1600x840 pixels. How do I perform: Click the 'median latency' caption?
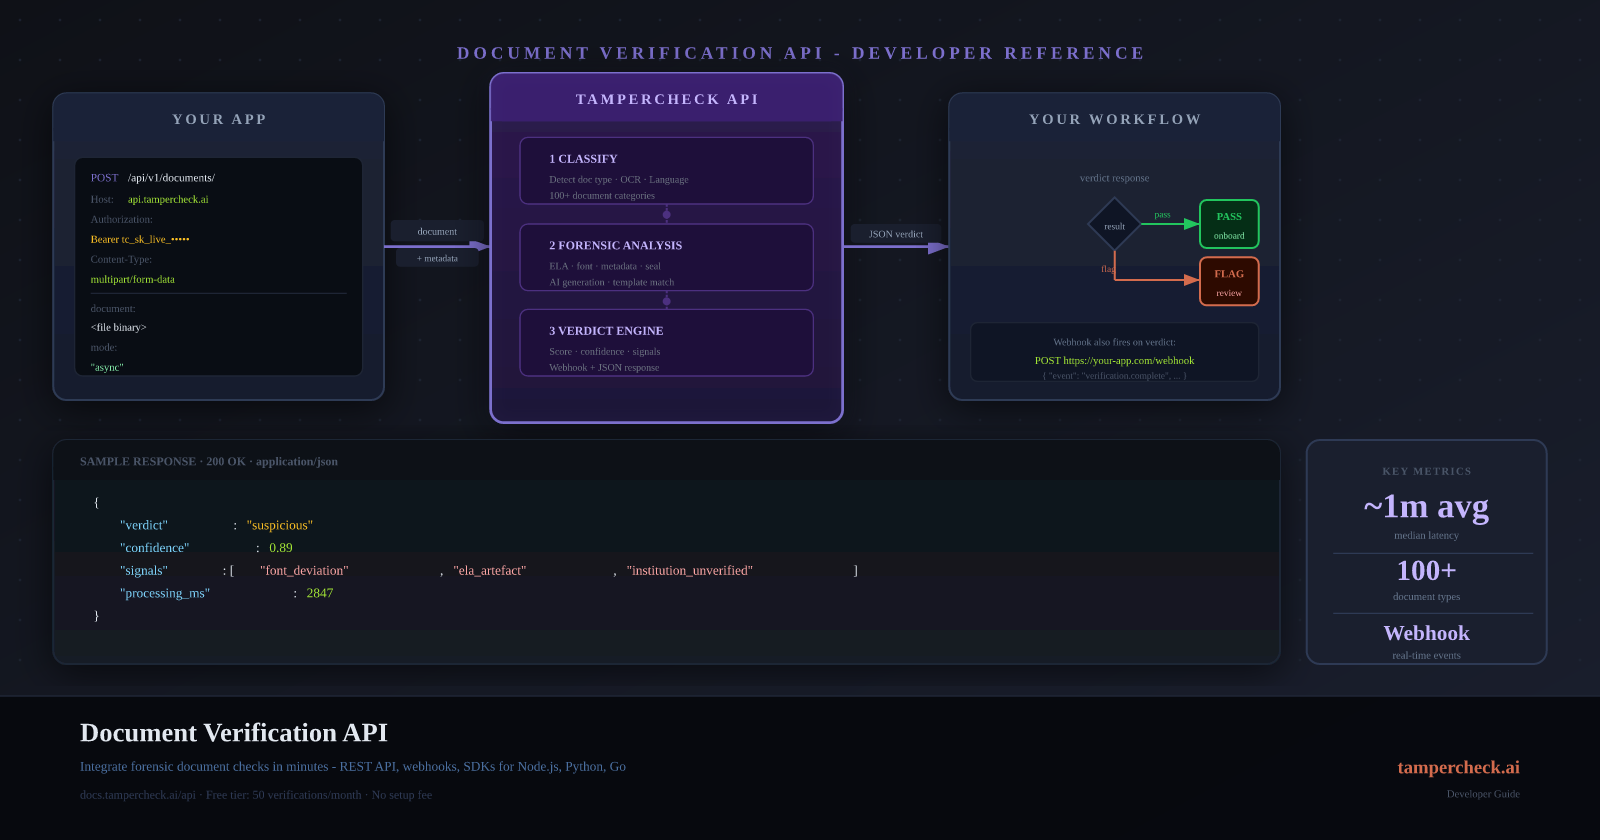[1426, 535]
